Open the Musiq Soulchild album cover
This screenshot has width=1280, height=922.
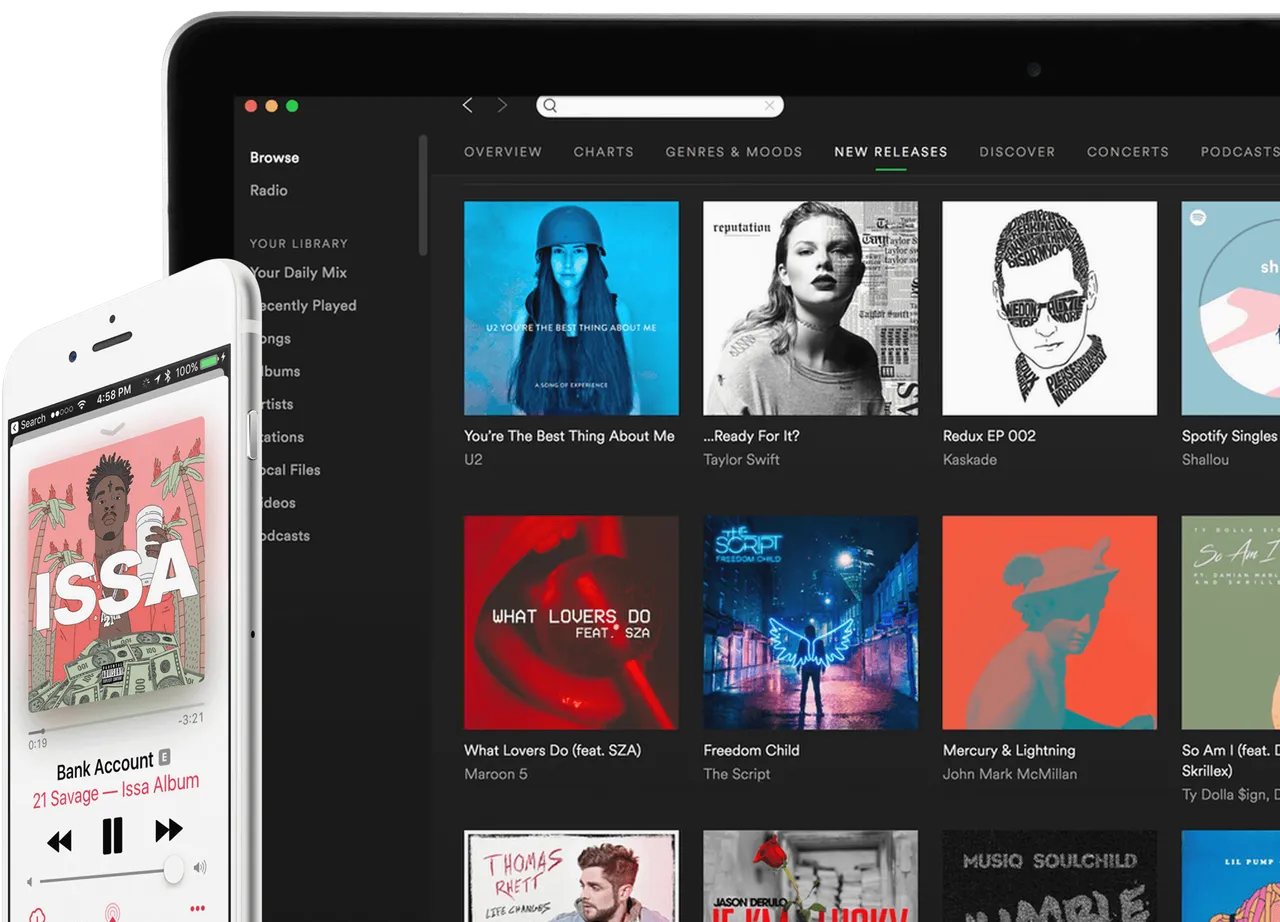(x=1050, y=876)
